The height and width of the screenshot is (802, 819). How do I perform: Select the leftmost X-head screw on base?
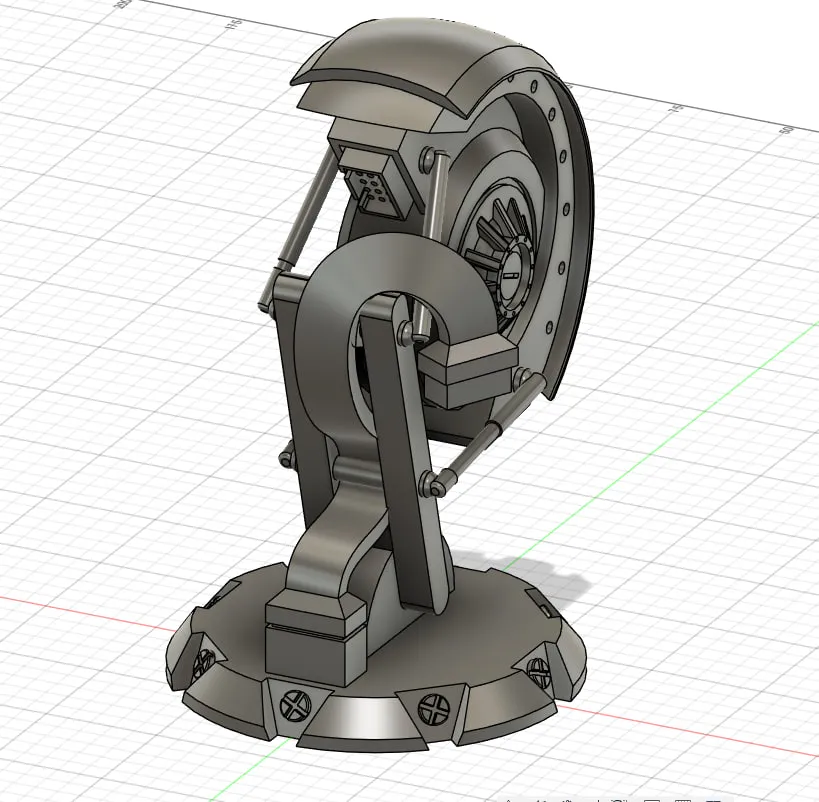click(x=203, y=660)
